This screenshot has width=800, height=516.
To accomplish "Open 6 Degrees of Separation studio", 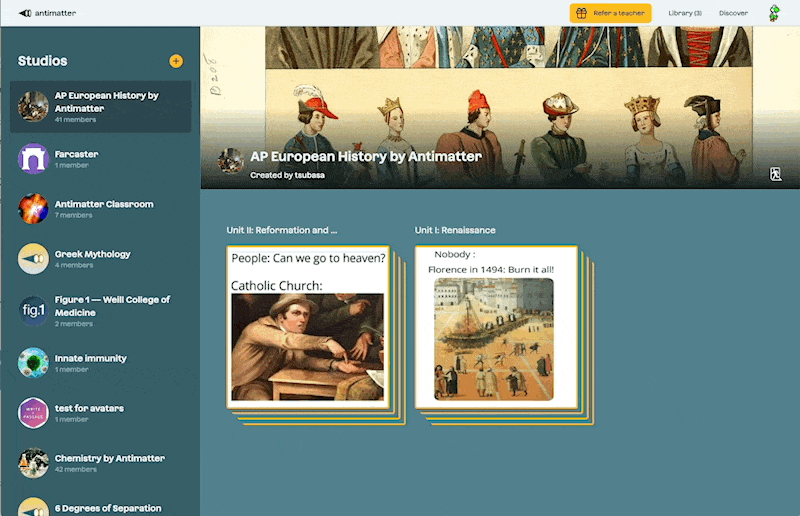I will (101, 507).
